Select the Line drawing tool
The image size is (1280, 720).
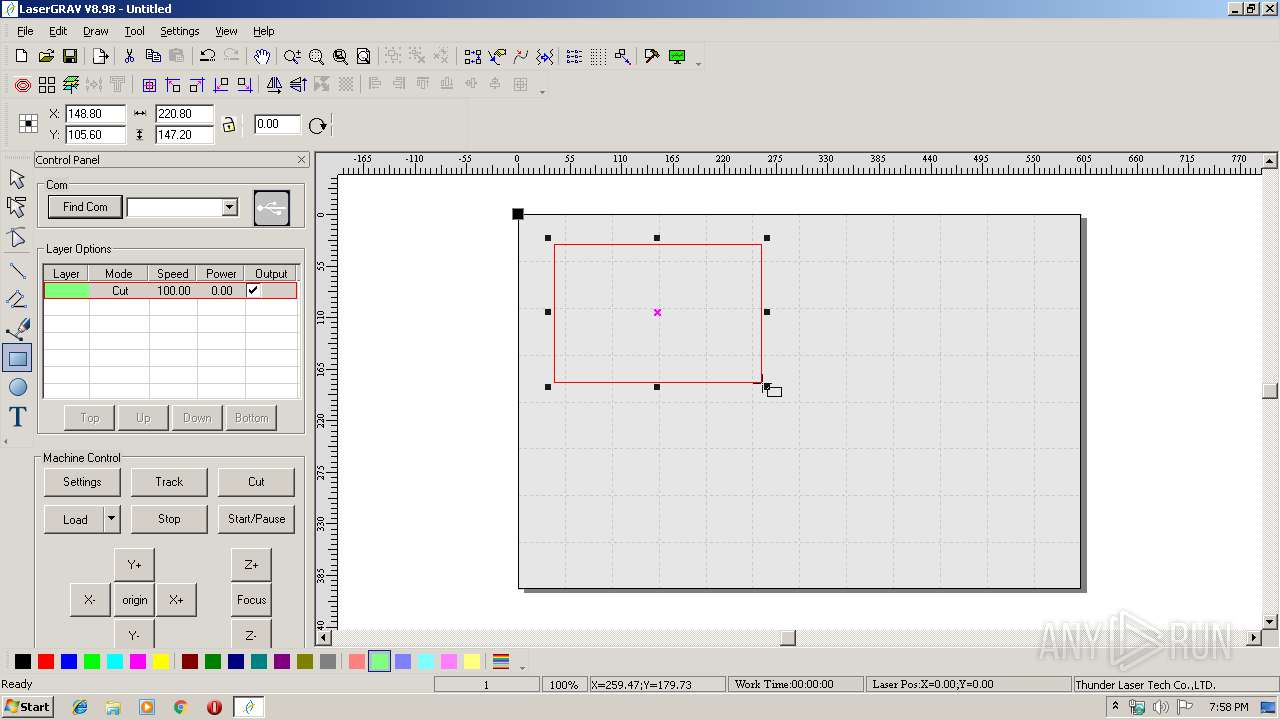(x=17, y=270)
